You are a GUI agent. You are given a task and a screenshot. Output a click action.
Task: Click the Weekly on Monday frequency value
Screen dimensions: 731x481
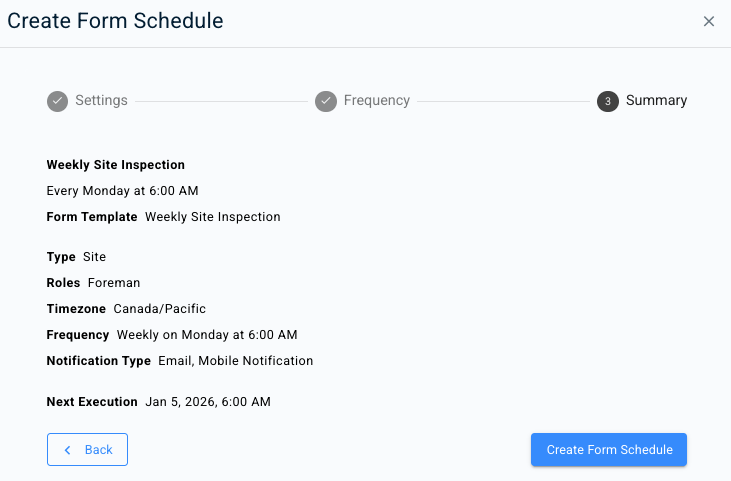[x=207, y=335]
